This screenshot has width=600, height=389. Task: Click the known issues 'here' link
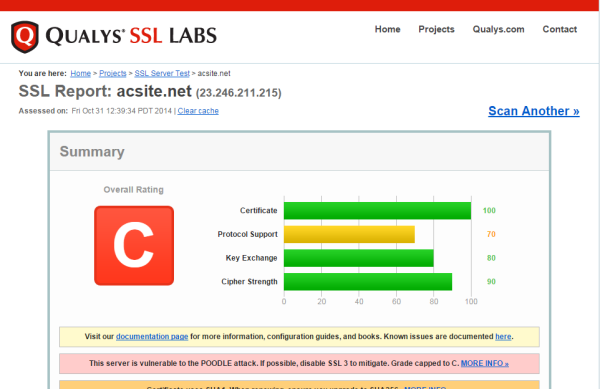(x=503, y=337)
